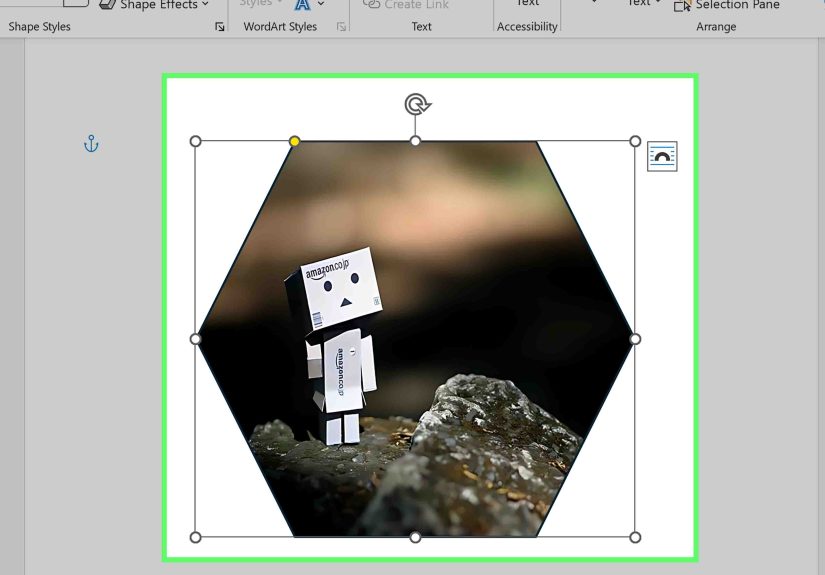Open the WordArt Styles dialog launcher
825x575 pixels.
pyautogui.click(x=341, y=27)
